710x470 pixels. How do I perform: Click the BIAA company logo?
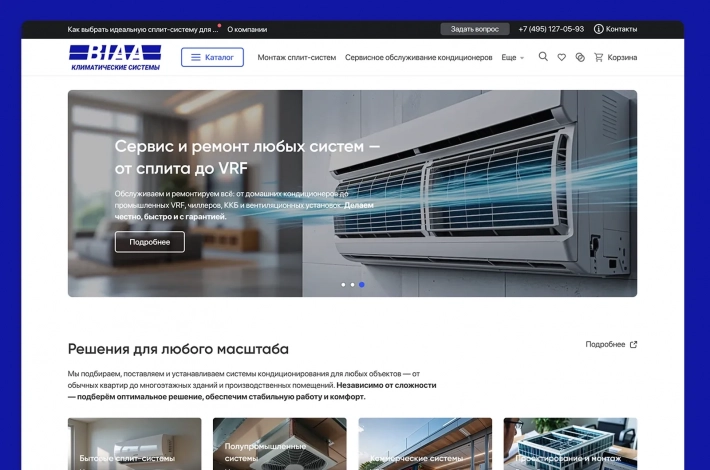[x=116, y=57]
